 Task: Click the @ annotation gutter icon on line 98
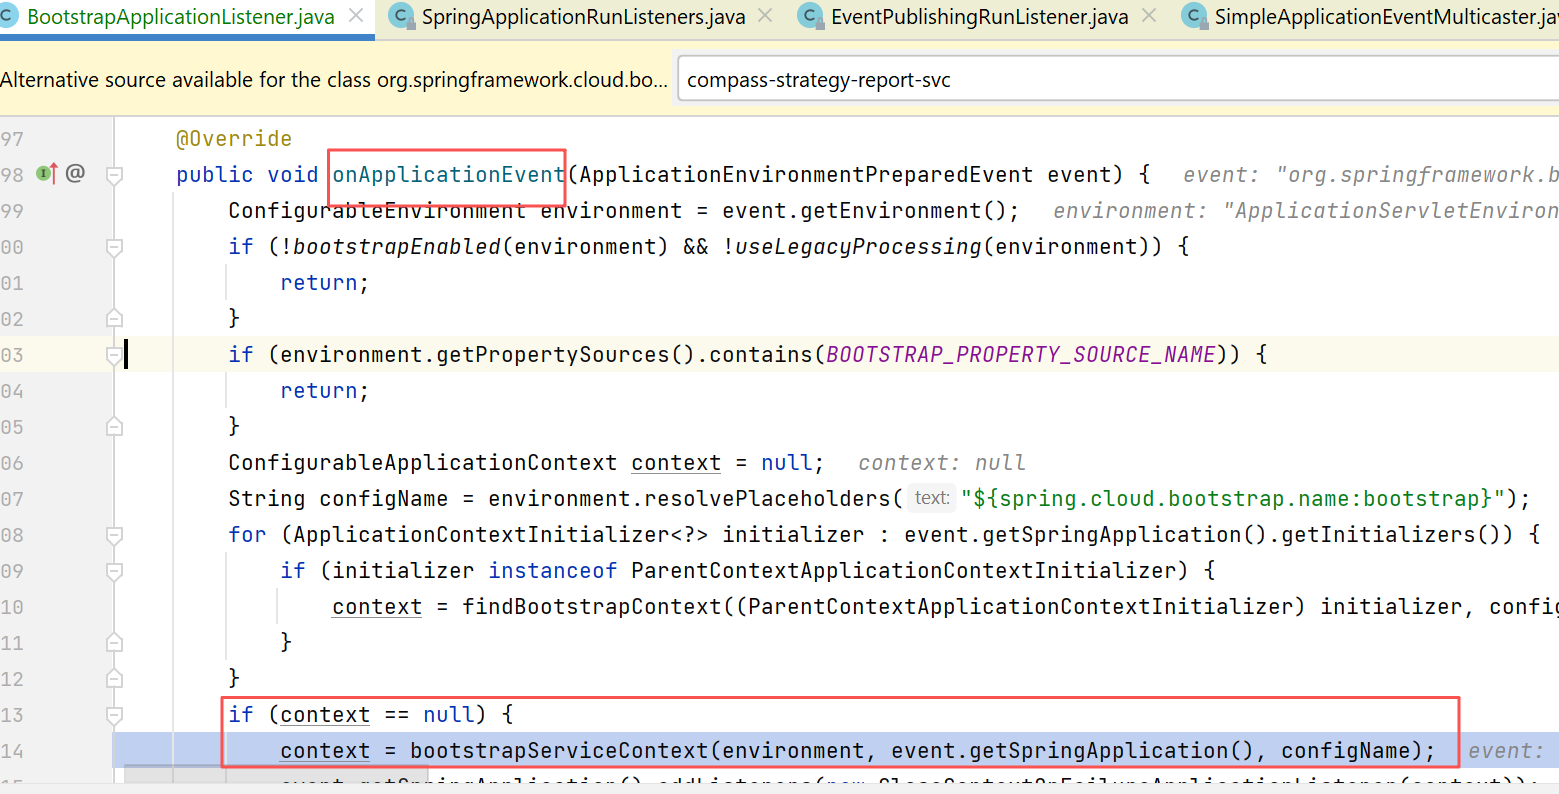75,174
